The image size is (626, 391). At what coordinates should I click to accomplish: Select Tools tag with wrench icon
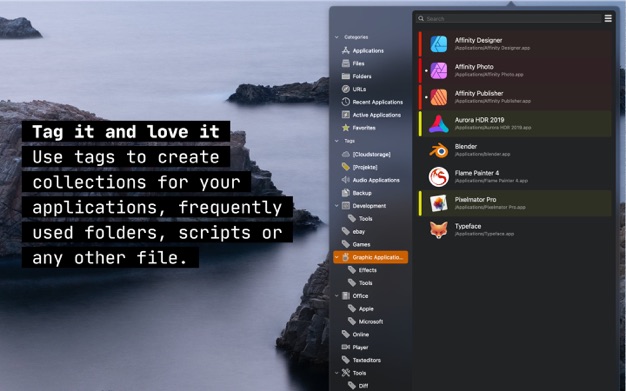[354, 373]
